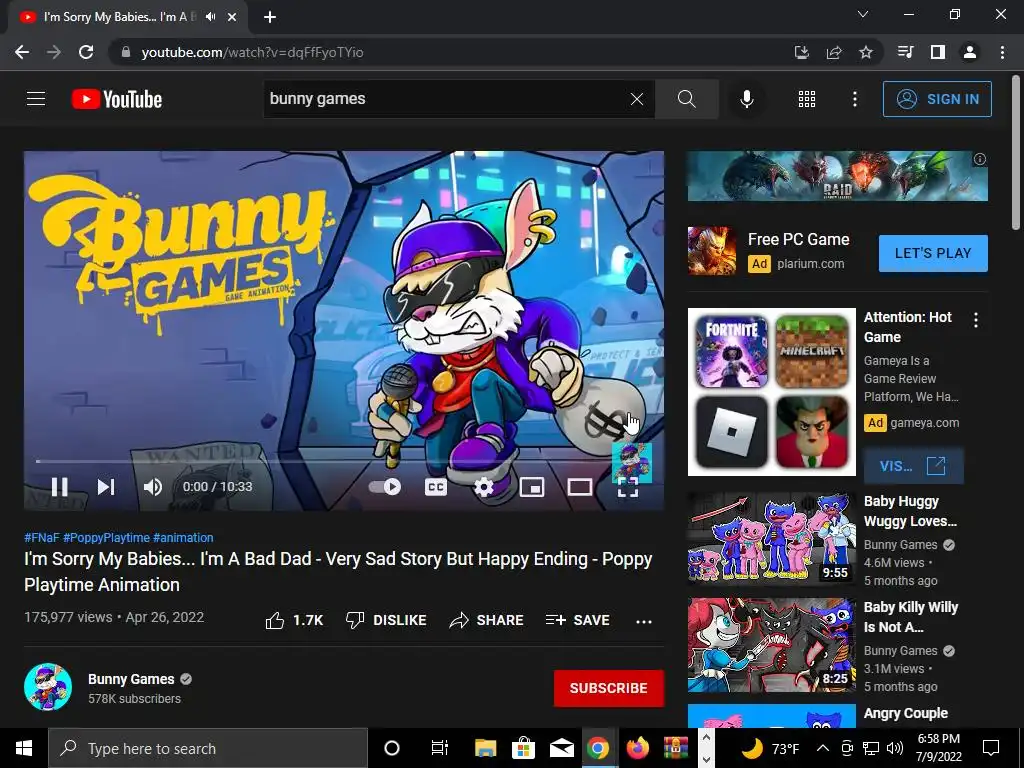
Task: Open Bunny Games channel avatar
Action: 48,687
